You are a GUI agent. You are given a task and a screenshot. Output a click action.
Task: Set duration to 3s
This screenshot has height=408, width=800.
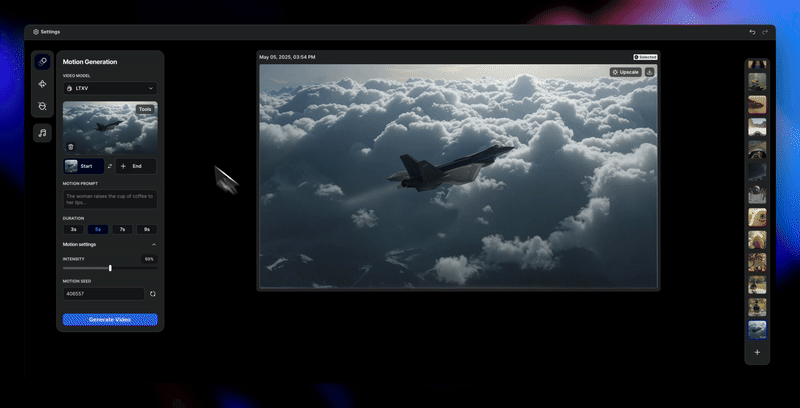click(73, 230)
